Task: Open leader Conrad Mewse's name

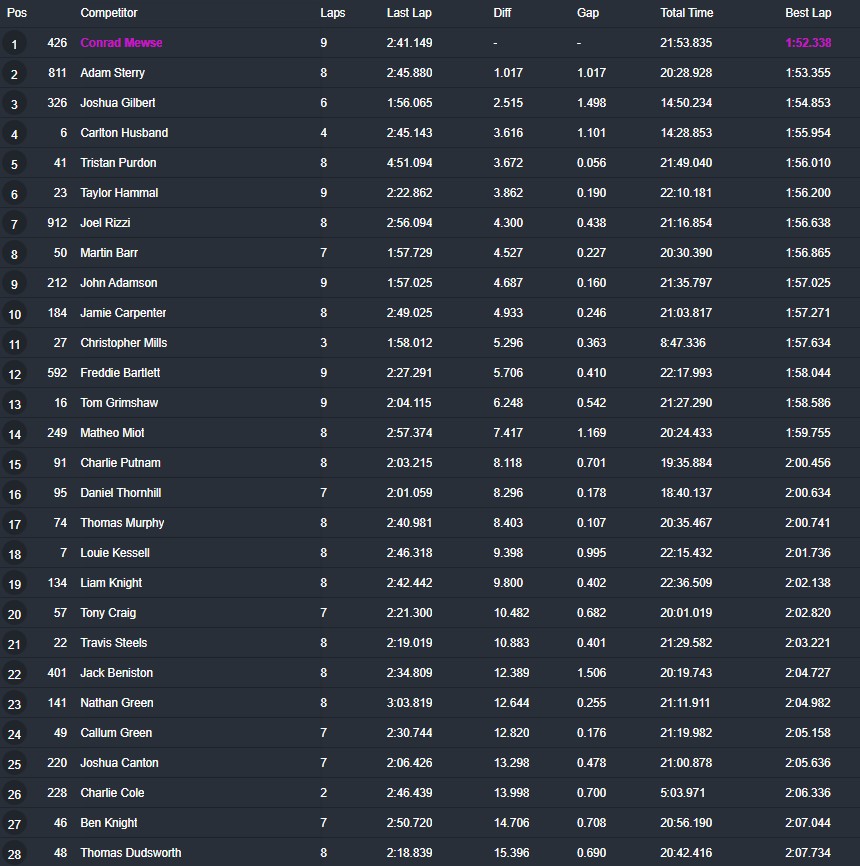Action: coord(121,43)
